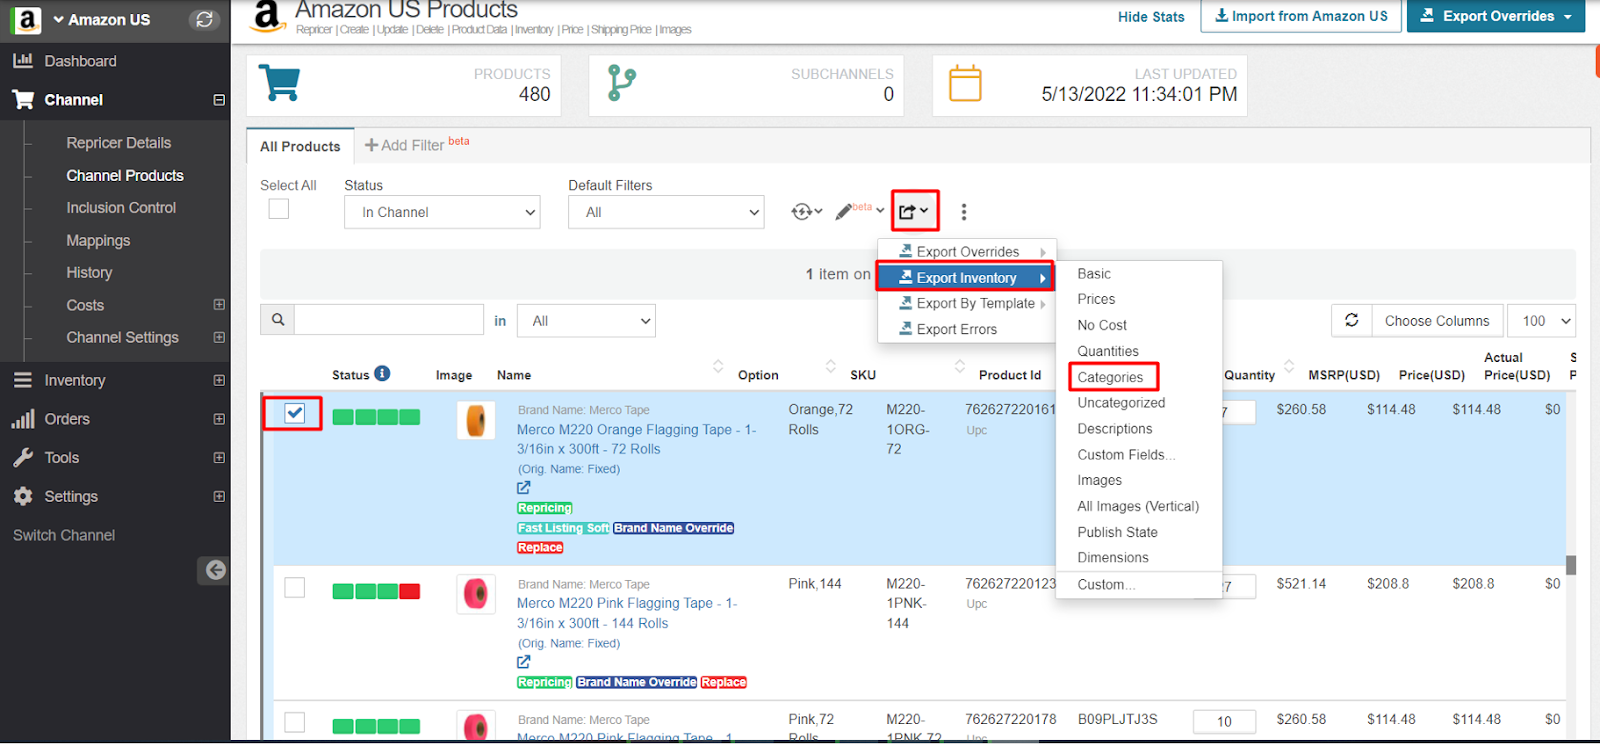Click the Orders bar chart icon
1600x746 pixels.
click(23, 419)
